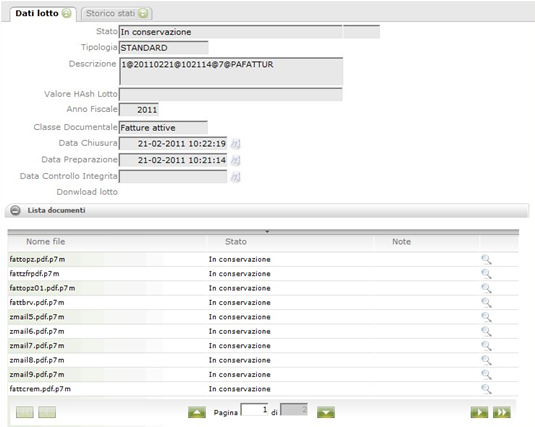The width and height of the screenshot is (535, 427).
Task: Click the small triangle above the table
Action: click(x=267, y=232)
